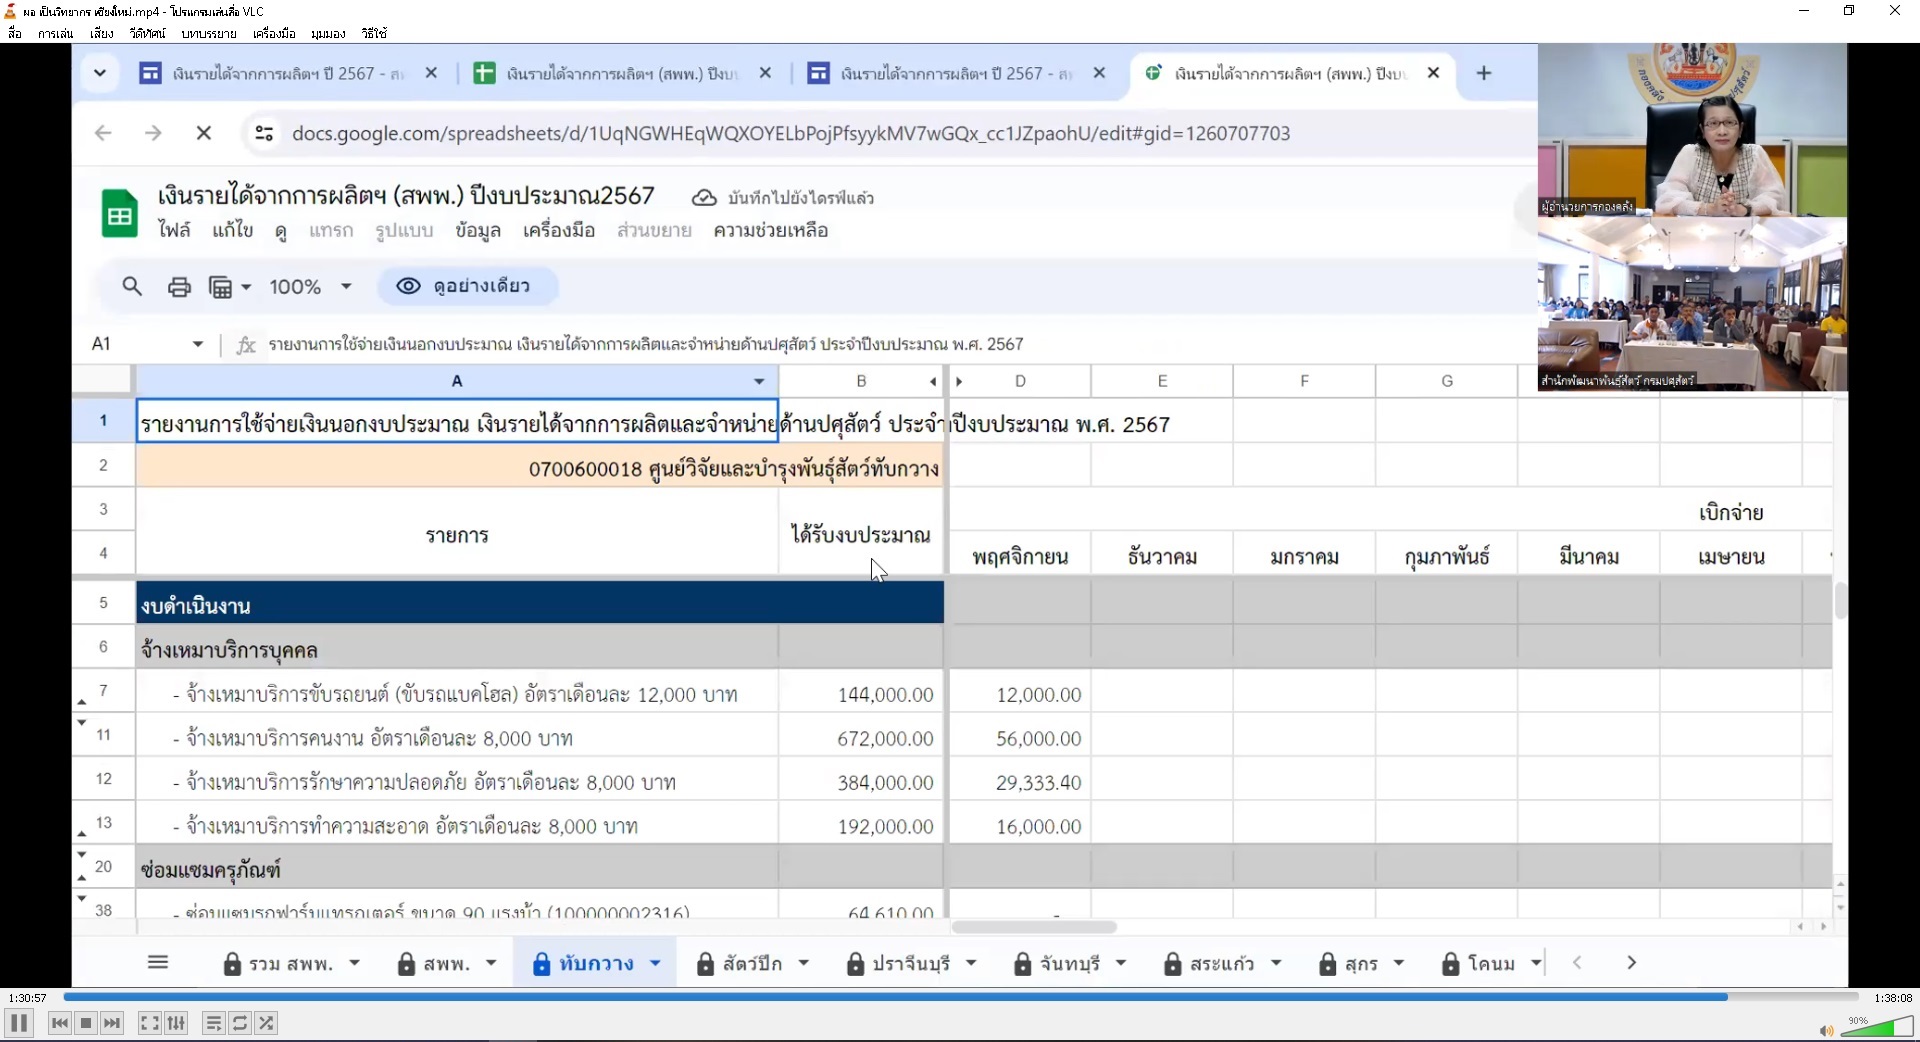
Task: Adjust the VLC volume slider
Action: point(1878,1029)
